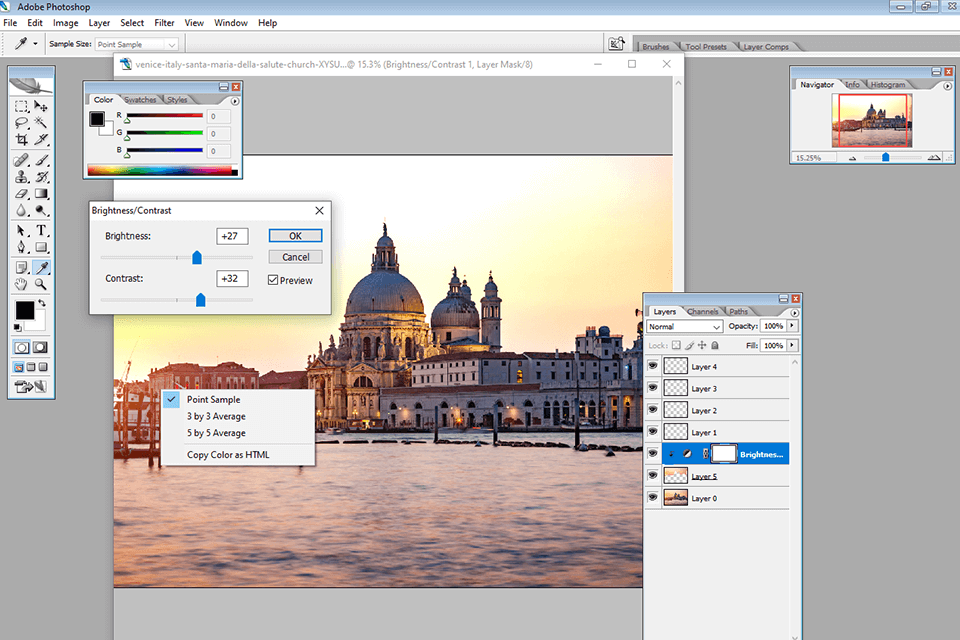Image resolution: width=960 pixels, height=640 pixels.
Task: Select the Clone Stamp tool
Action: click(22, 176)
